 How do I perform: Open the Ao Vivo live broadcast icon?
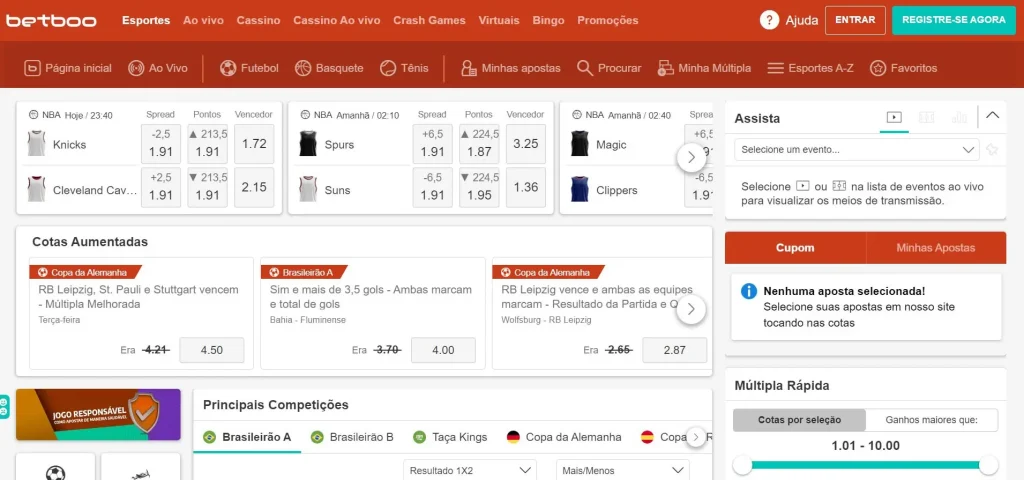(x=136, y=68)
